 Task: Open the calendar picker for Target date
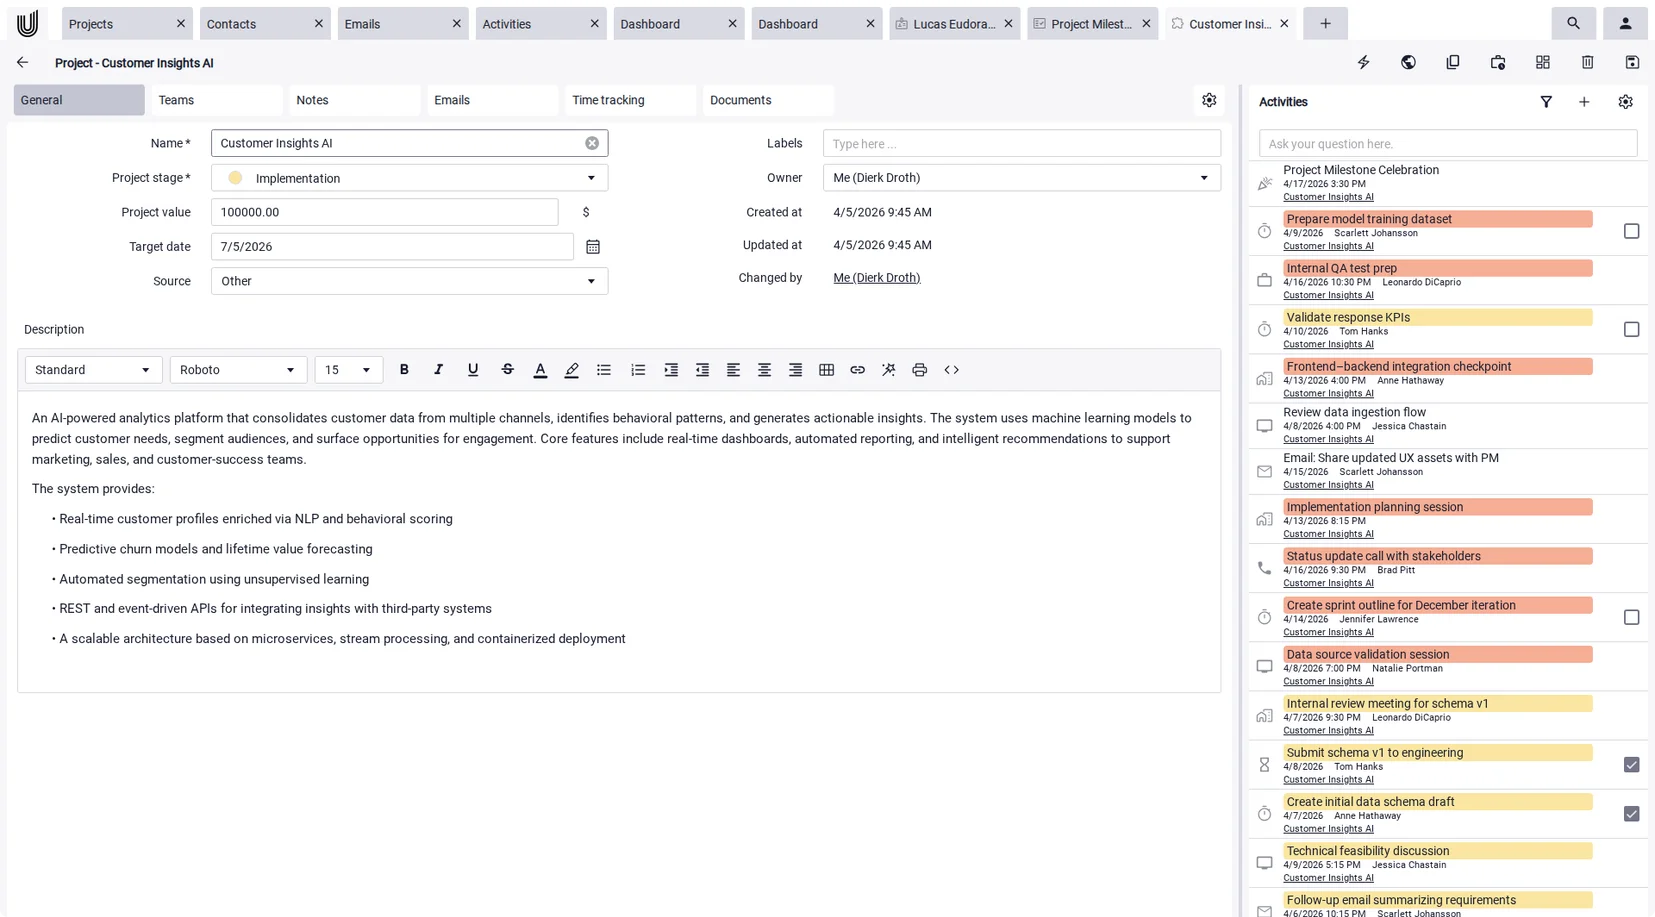[x=593, y=247]
